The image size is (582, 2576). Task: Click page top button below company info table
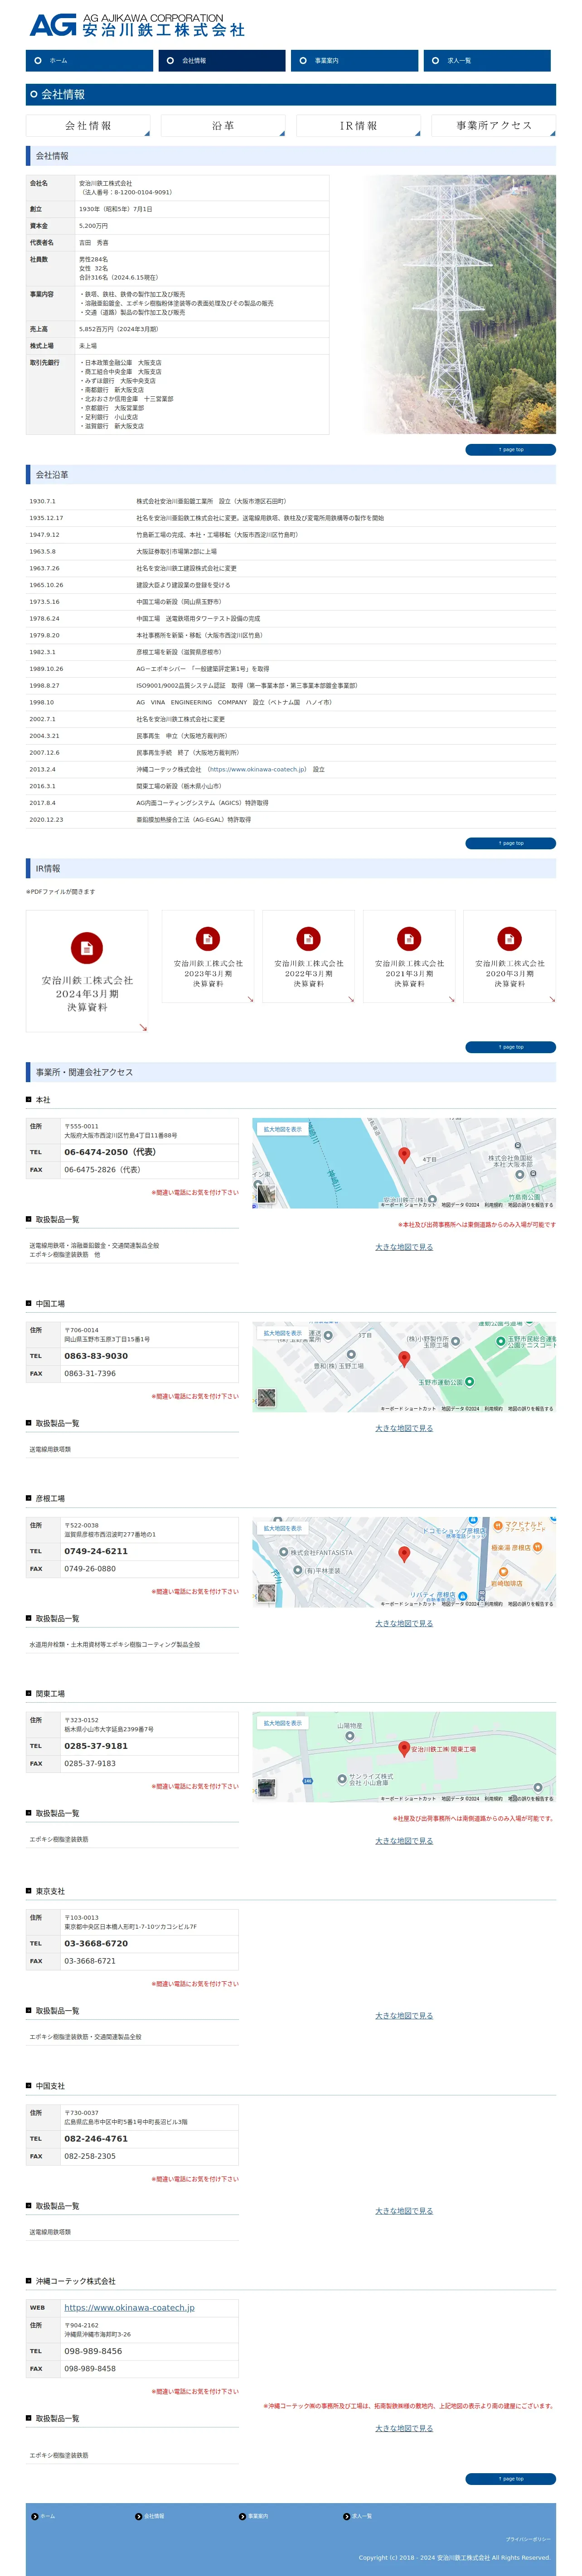[510, 450]
